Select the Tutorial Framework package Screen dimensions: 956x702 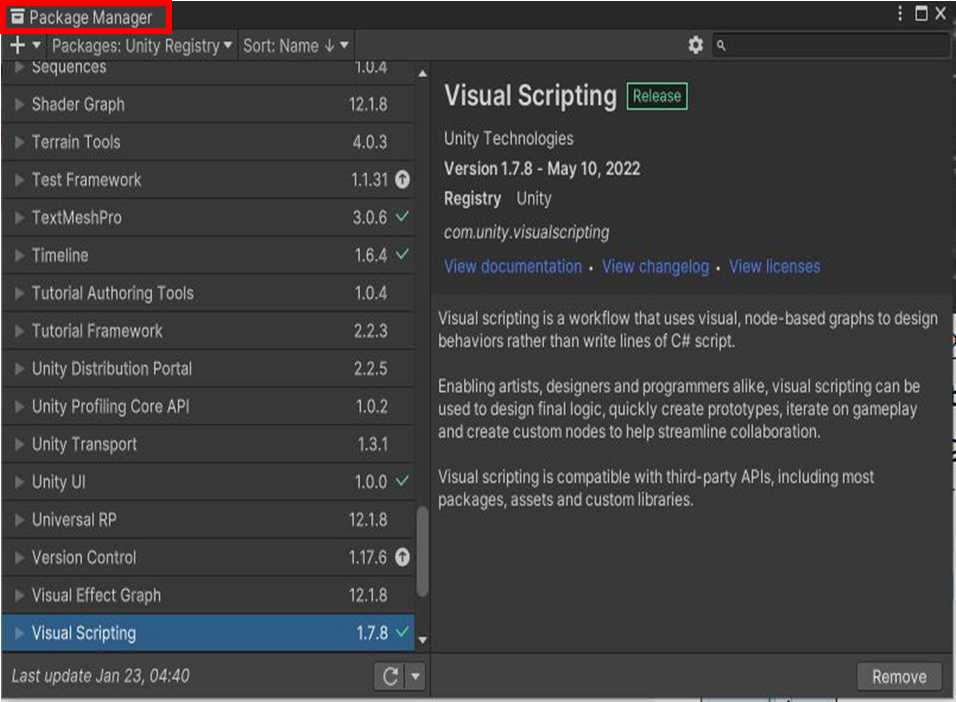pyautogui.click(x=208, y=331)
